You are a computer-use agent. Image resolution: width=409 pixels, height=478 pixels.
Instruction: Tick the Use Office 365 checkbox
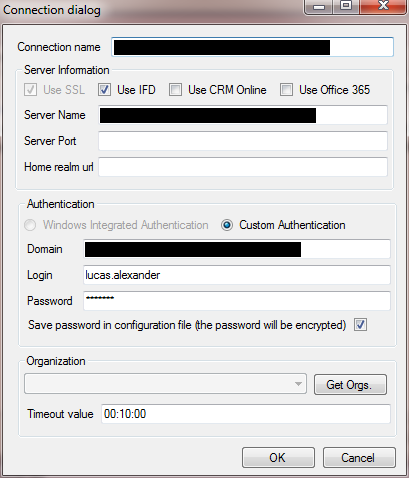(286, 90)
